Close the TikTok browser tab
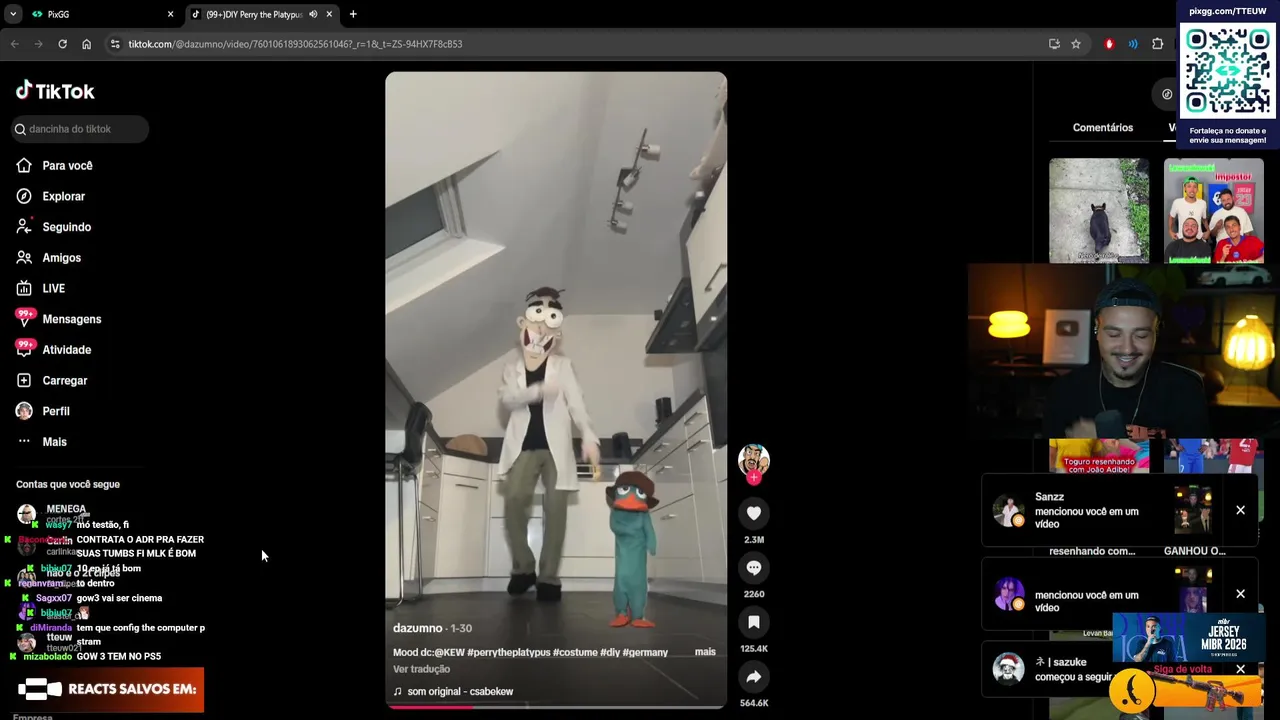Screen dimensions: 1280x720 (x=329, y=14)
